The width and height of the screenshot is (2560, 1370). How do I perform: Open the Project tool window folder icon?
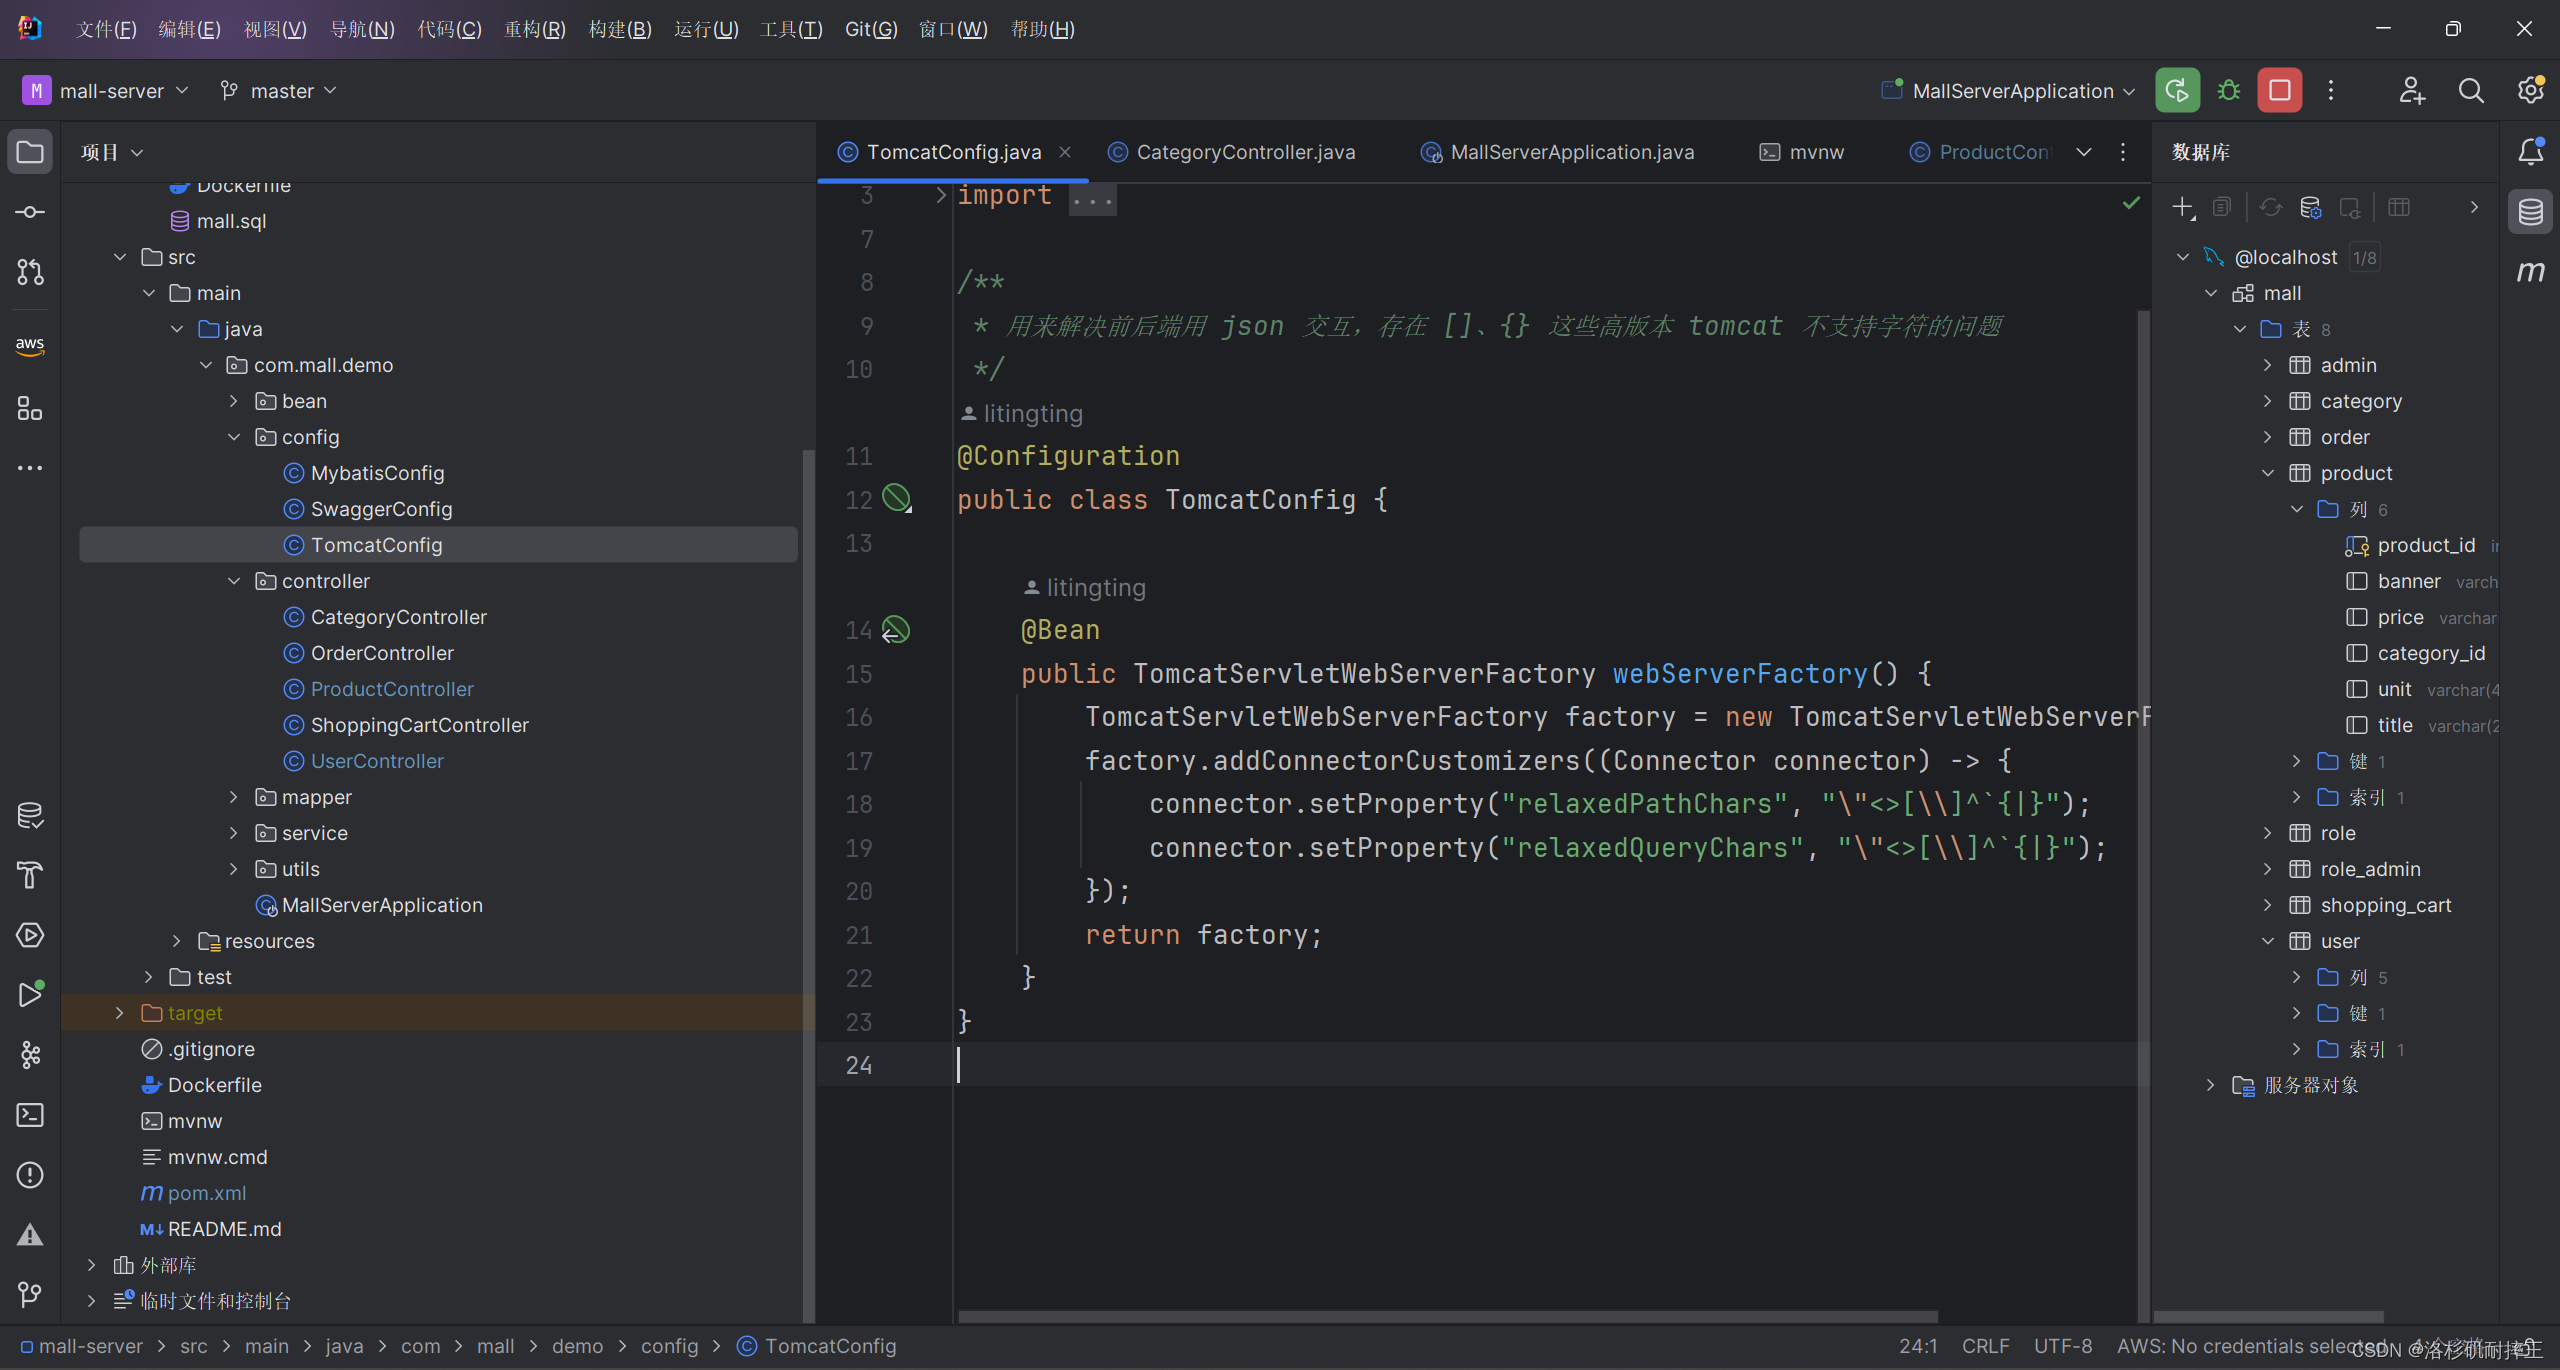click(x=30, y=152)
